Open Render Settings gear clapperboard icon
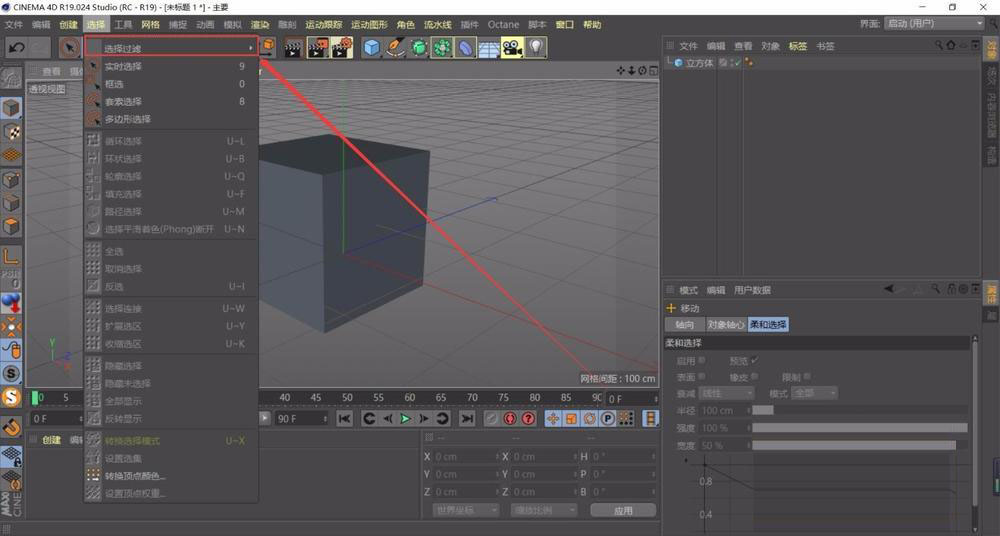Screen dimensions: 1000x536 coord(342,48)
